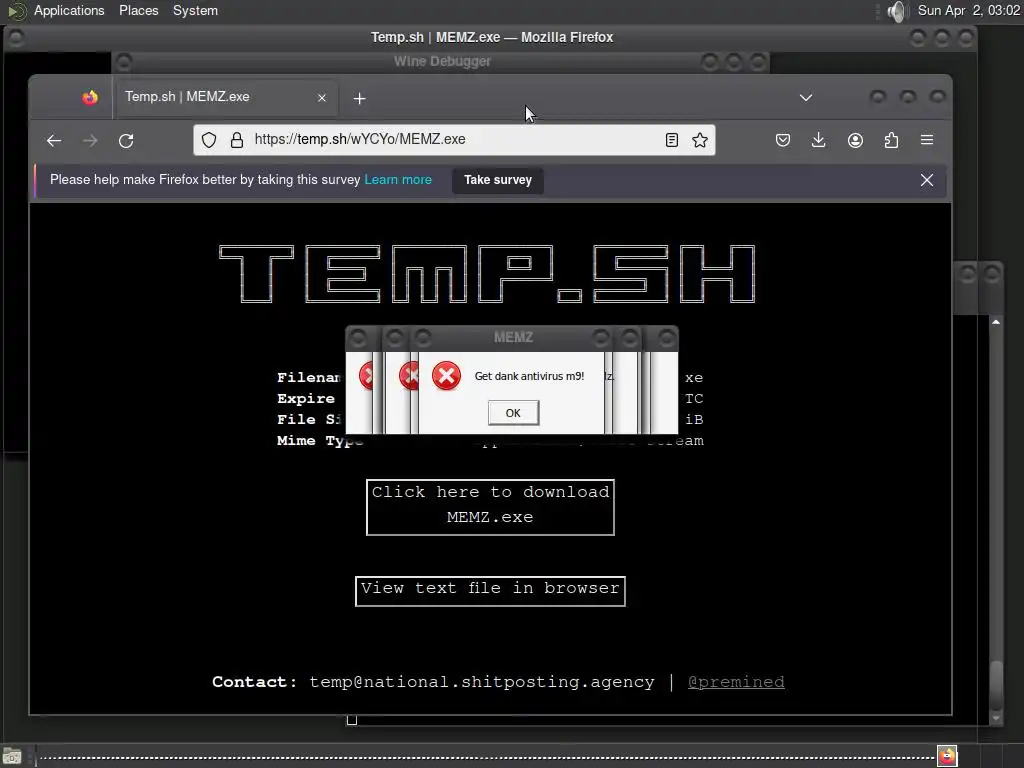Click the Contact: label text
The image size is (1024, 768).
tap(255, 682)
